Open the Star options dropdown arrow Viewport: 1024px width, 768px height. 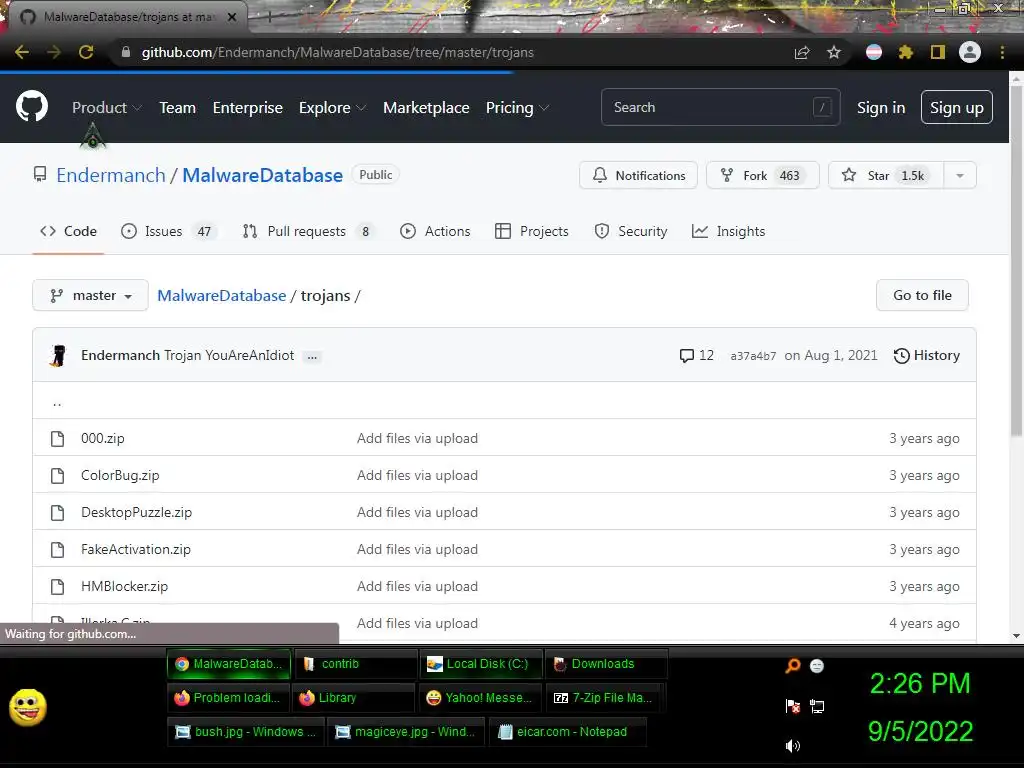[960, 176]
